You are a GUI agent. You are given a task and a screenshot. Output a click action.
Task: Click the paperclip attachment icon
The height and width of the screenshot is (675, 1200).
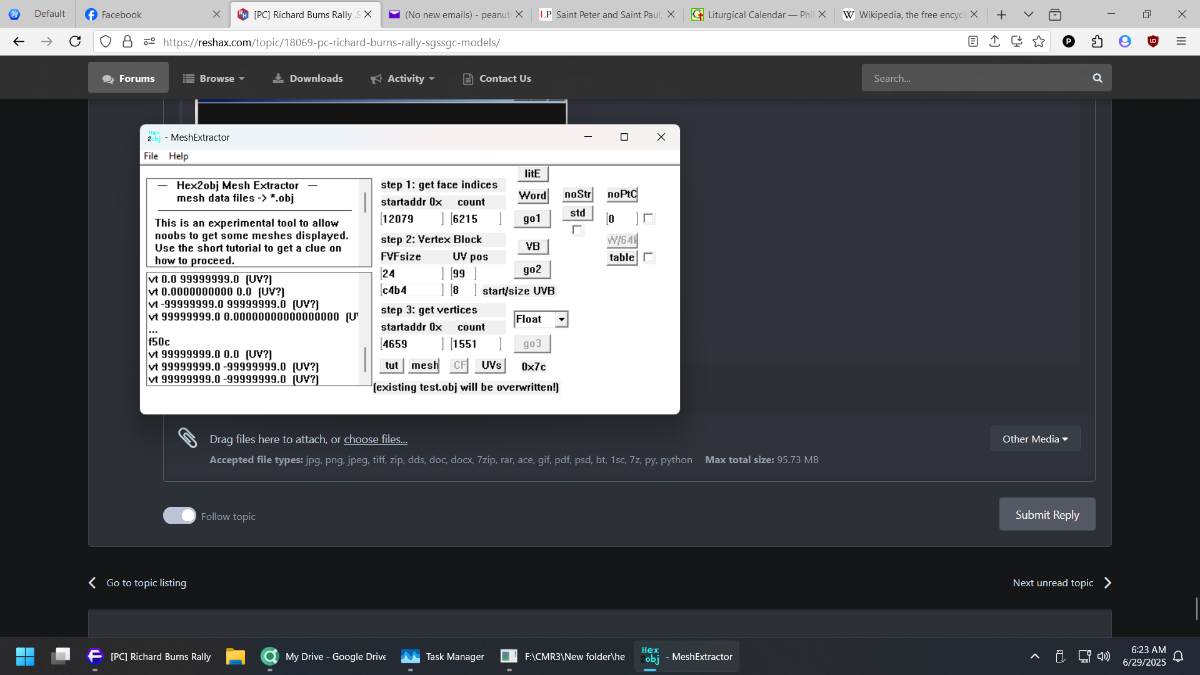(x=187, y=437)
